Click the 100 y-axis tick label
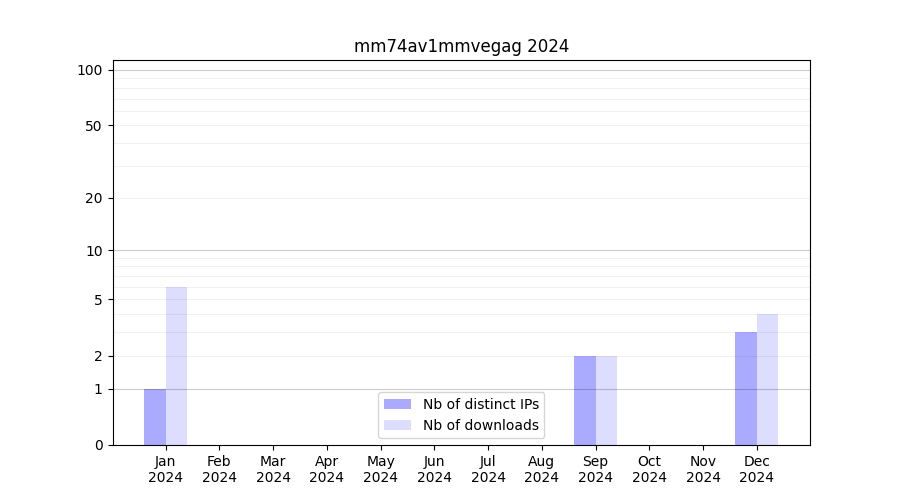900x500 pixels. coord(90,70)
